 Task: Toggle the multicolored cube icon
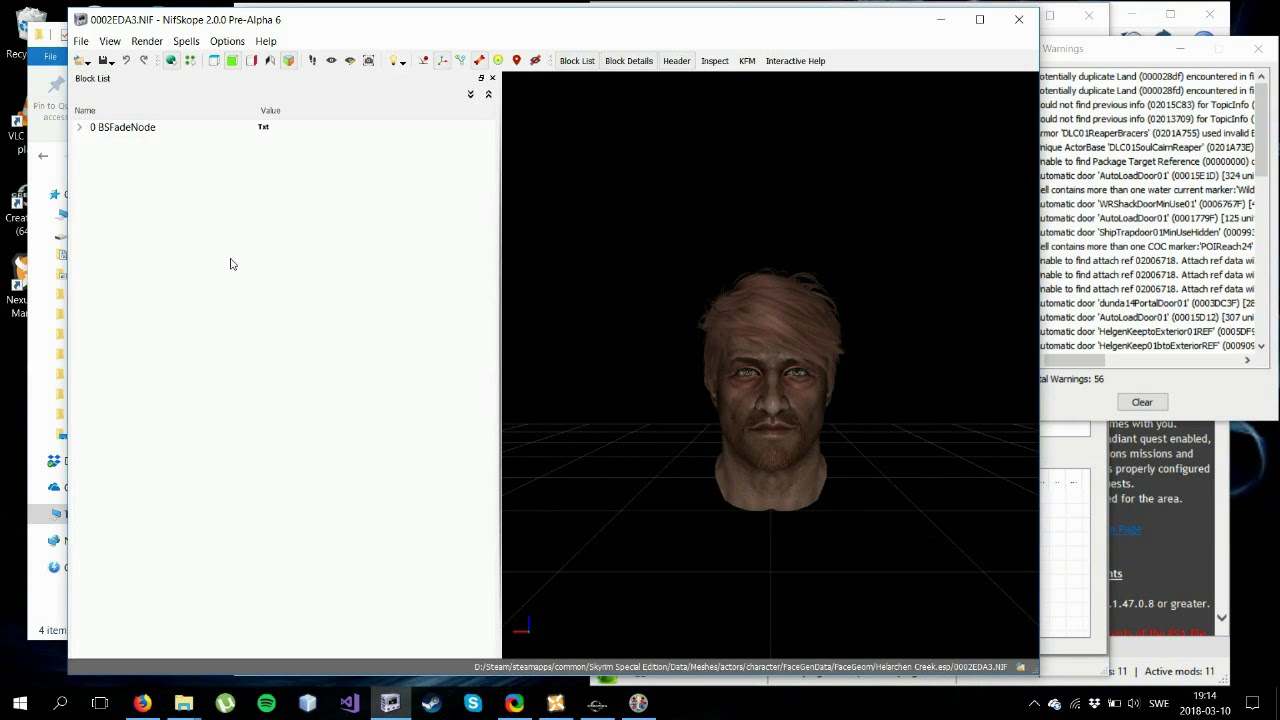pyautogui.click(x=289, y=61)
